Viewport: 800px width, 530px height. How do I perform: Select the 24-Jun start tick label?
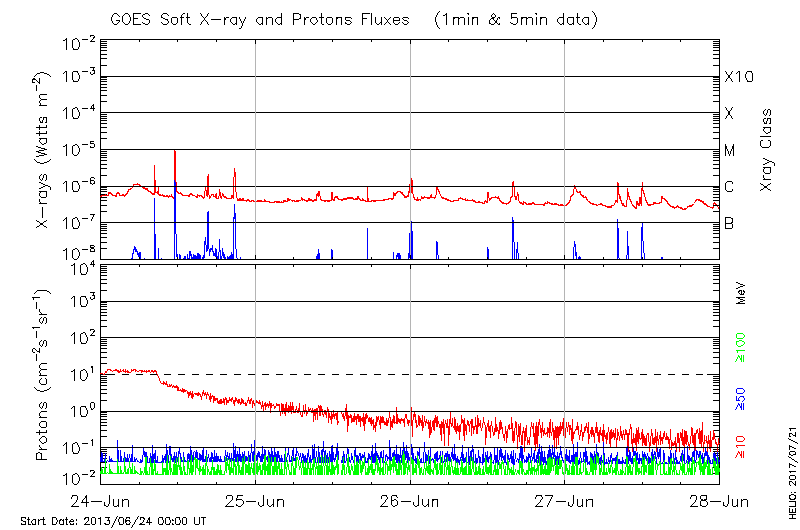pyautogui.click(x=100, y=500)
